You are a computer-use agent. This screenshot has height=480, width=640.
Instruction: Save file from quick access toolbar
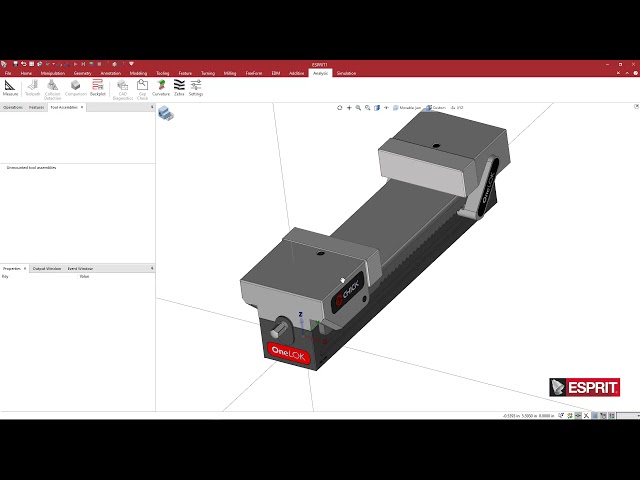(16, 64)
